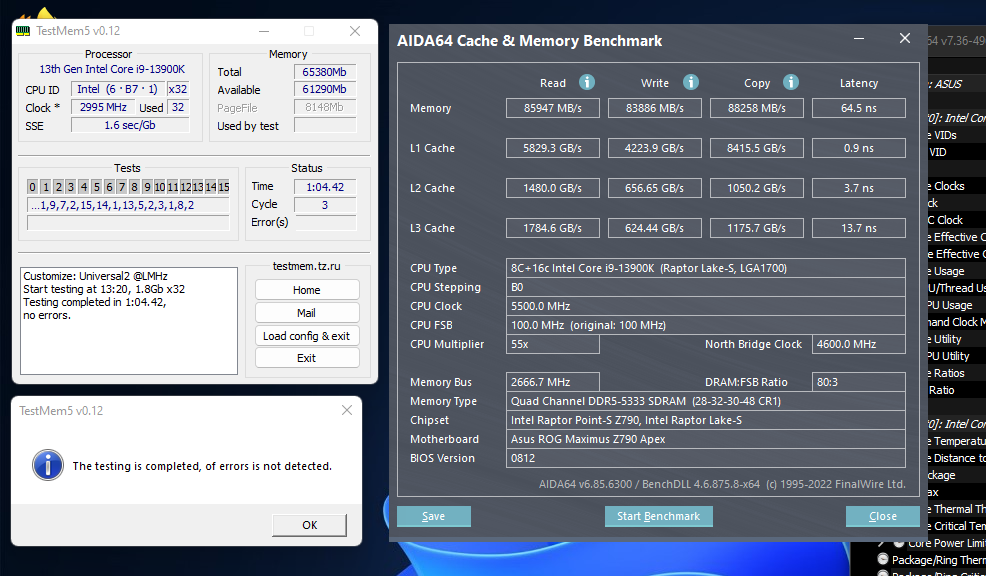Click the Memory Bus 2666.7 MHz field

pyautogui.click(x=553, y=382)
